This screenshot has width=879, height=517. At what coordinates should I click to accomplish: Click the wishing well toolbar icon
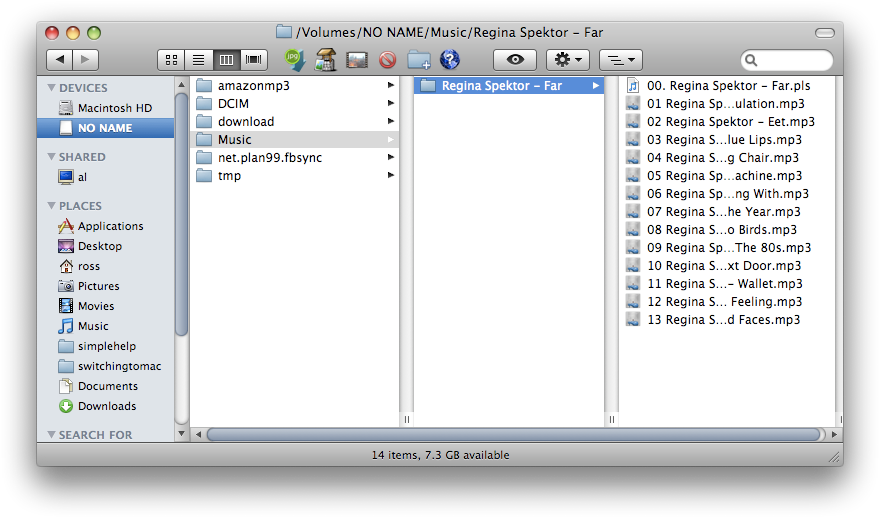pyautogui.click(x=326, y=59)
